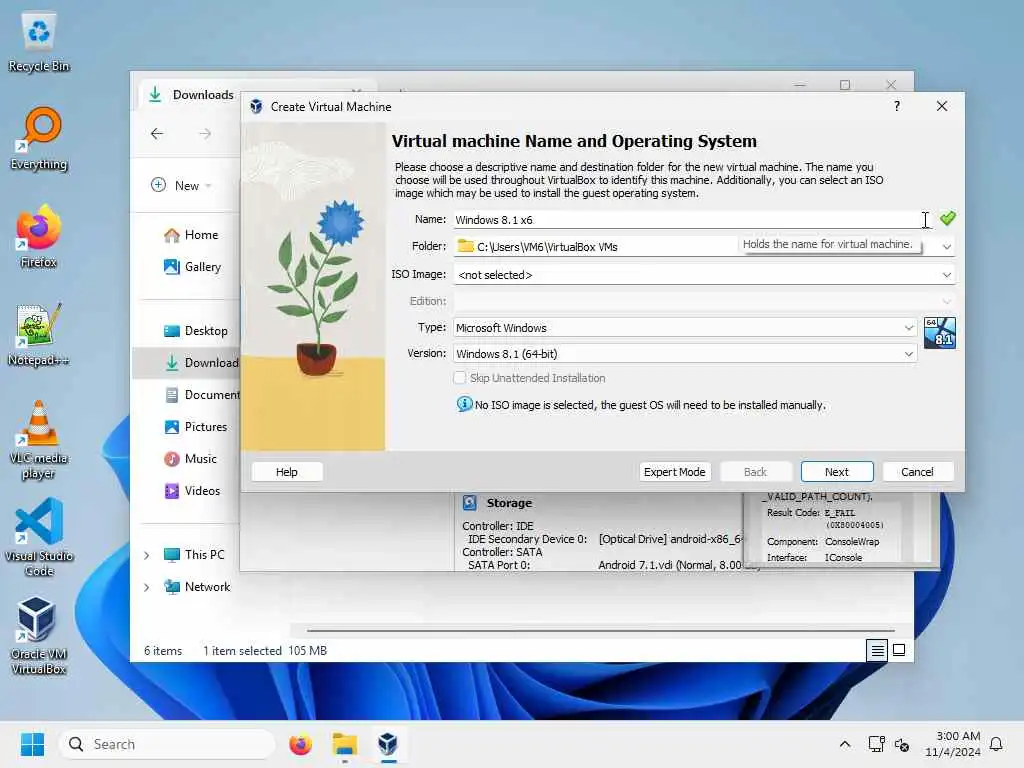Click the taskbar Search box
This screenshot has width=1024, height=768.
tap(167, 744)
